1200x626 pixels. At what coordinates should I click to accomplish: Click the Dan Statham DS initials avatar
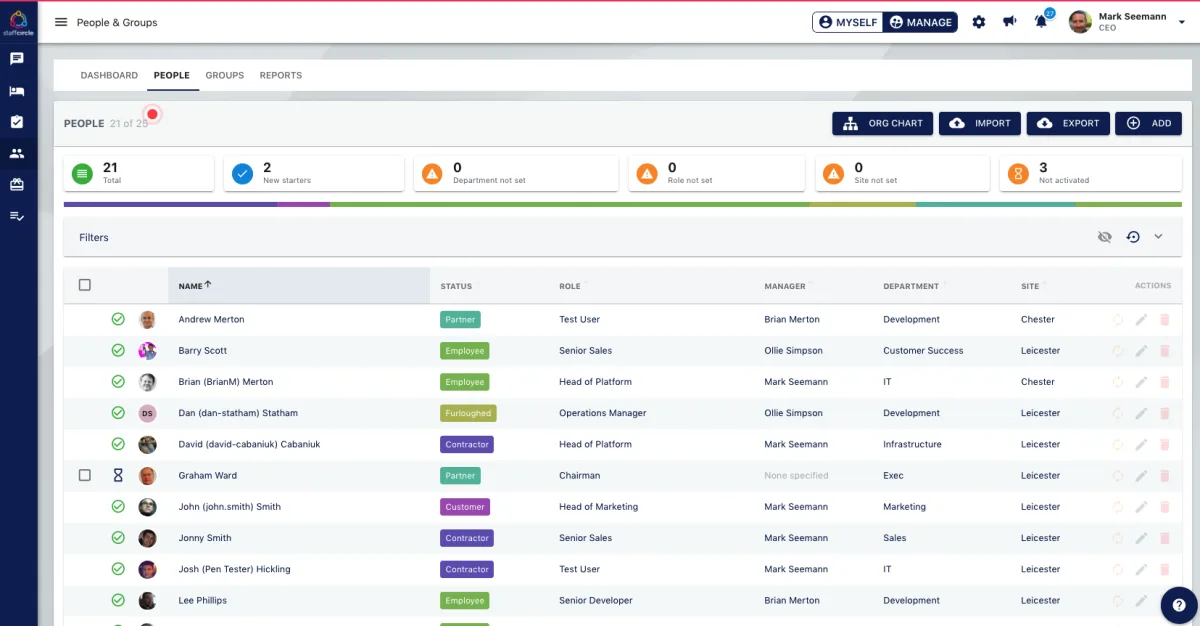click(x=147, y=413)
